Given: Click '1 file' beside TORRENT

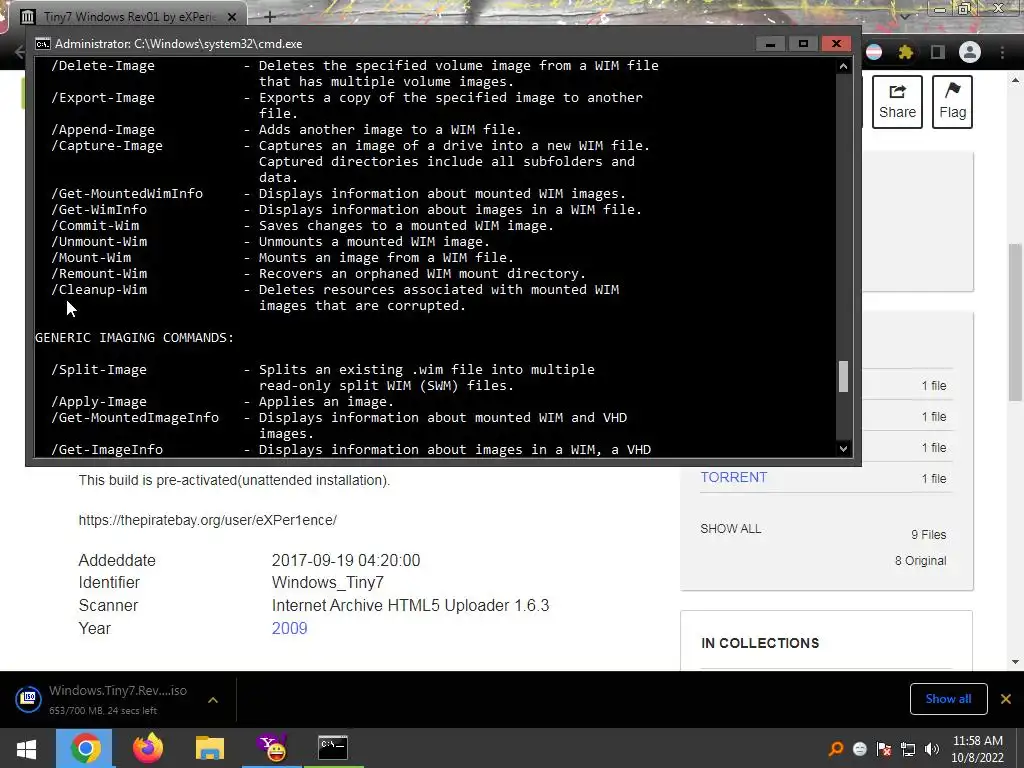Looking at the screenshot, I should click(x=934, y=479).
